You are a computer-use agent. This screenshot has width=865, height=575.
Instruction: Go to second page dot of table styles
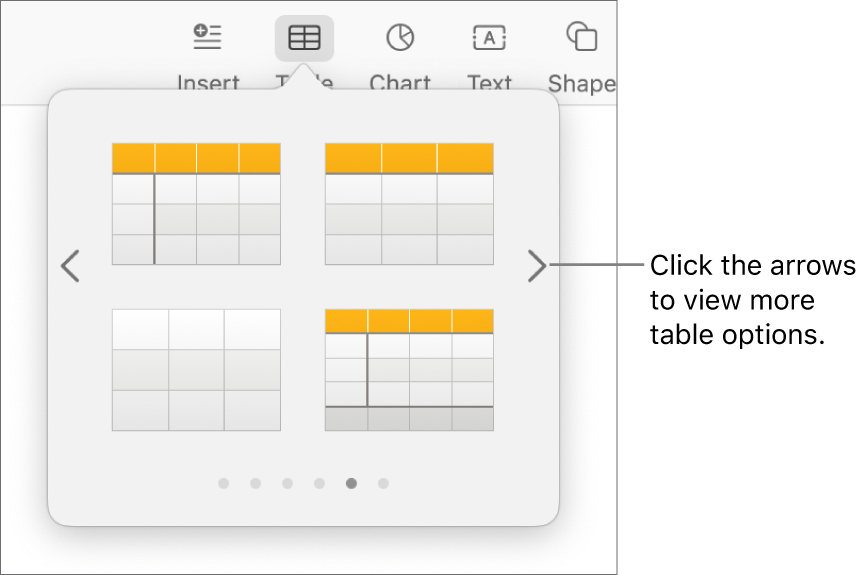click(255, 484)
